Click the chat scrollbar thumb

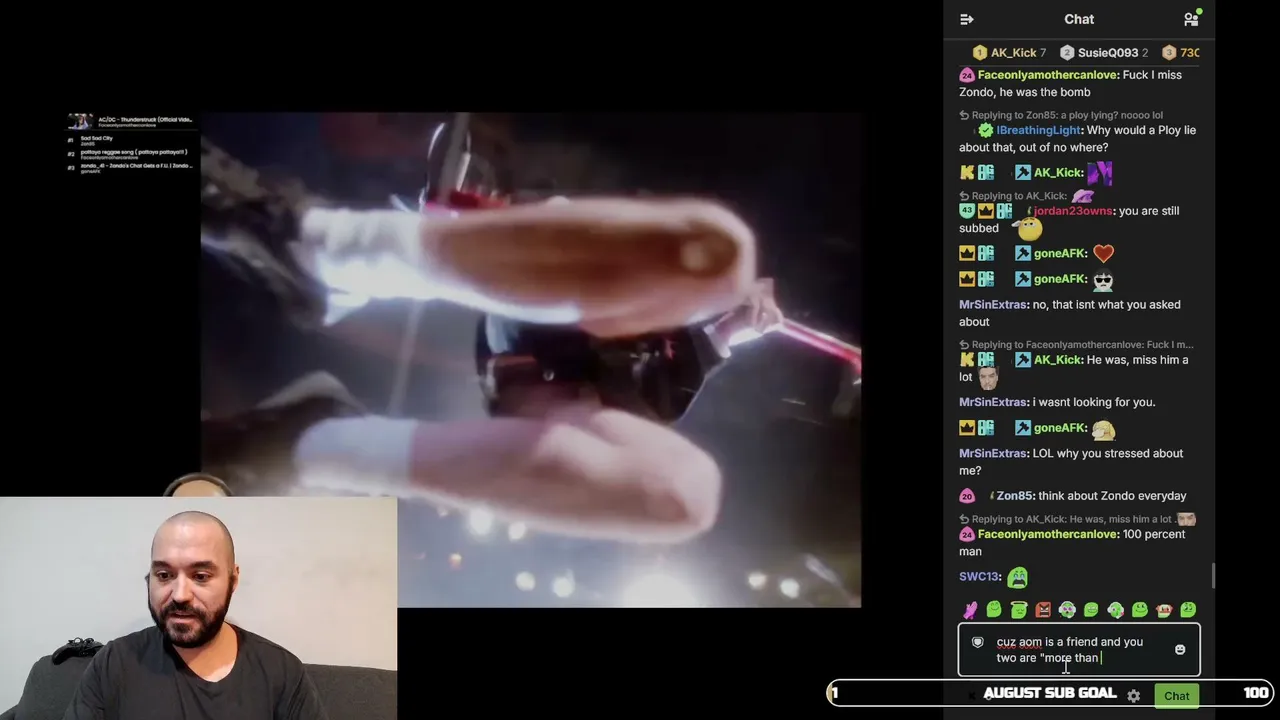click(x=1213, y=576)
